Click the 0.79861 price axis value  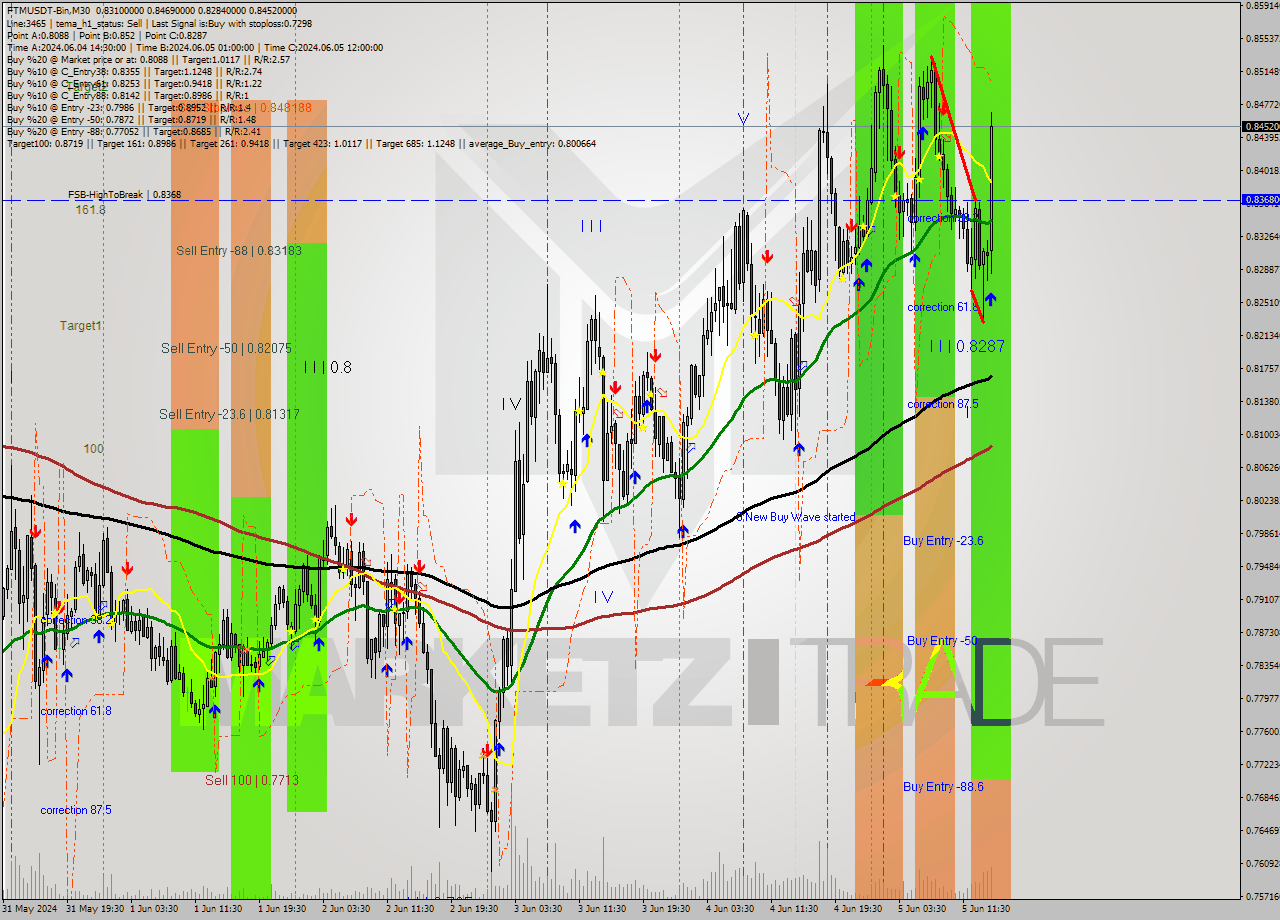click(x=1262, y=533)
